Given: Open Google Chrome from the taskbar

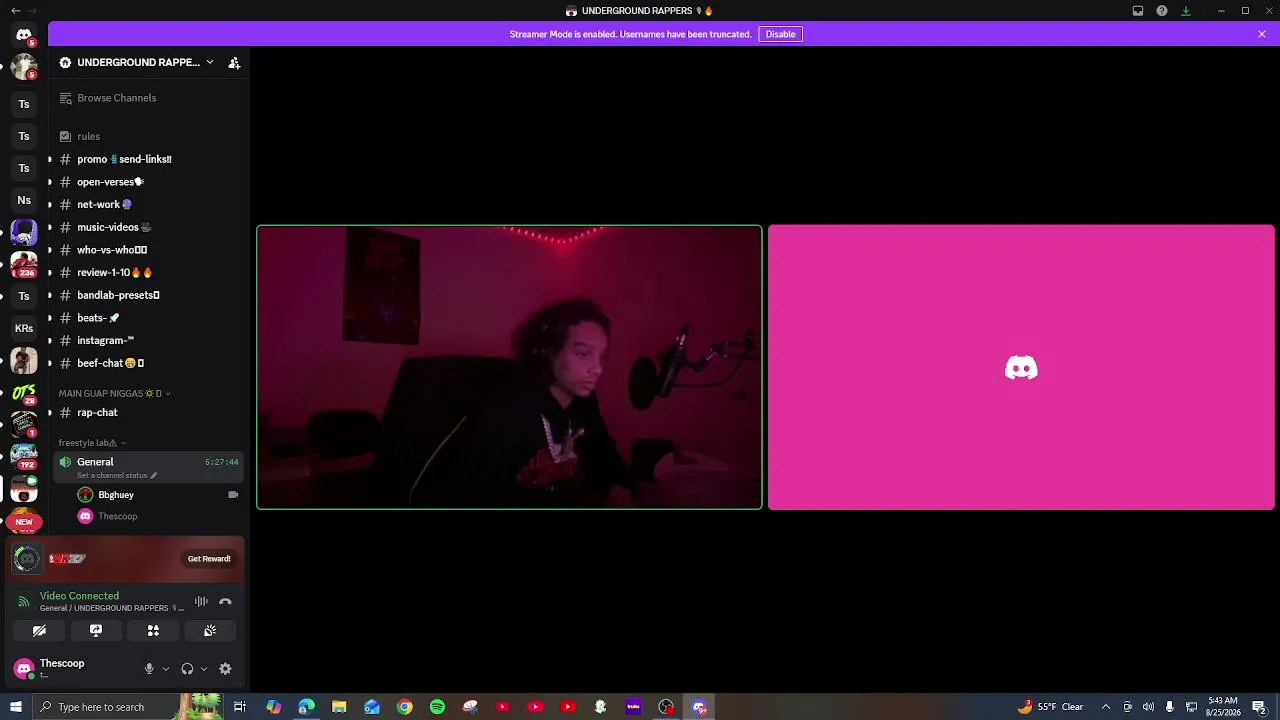Looking at the screenshot, I should [404, 707].
